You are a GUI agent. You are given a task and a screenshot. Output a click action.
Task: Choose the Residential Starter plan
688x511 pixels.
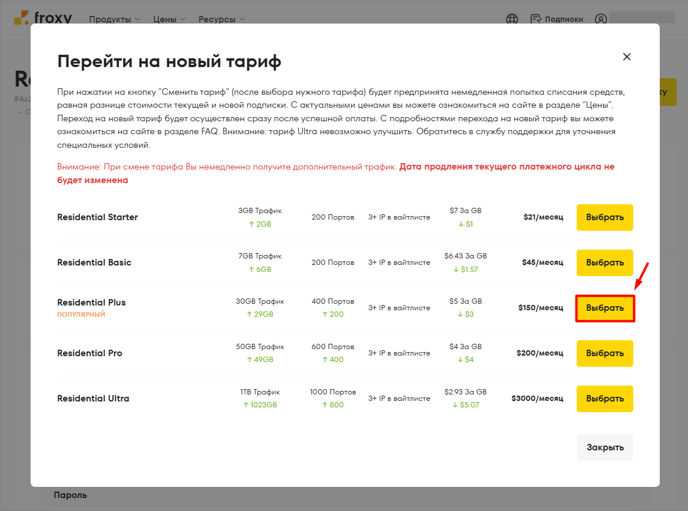point(605,217)
